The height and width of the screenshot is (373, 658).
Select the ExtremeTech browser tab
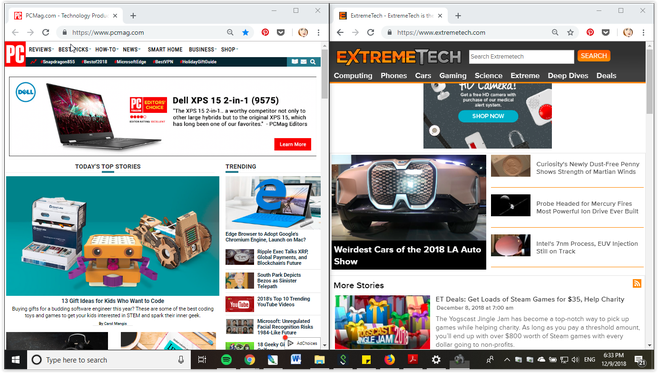pos(390,16)
